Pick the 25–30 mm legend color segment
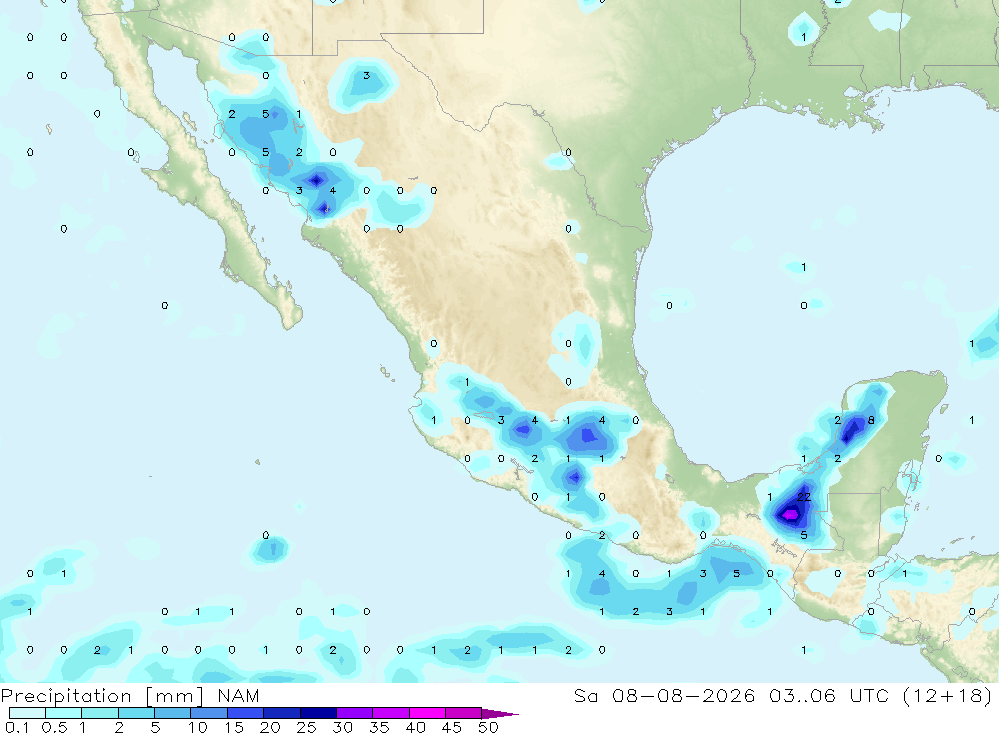This screenshot has width=1000, height=733. click(318, 713)
